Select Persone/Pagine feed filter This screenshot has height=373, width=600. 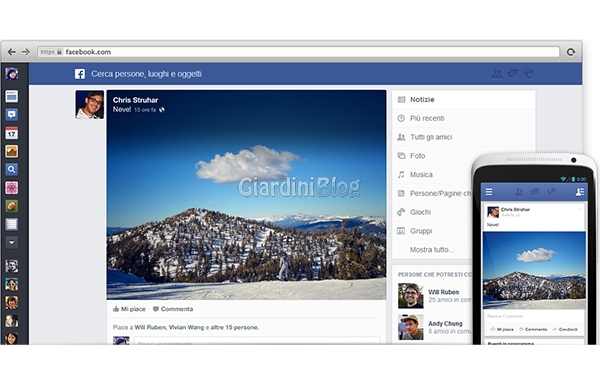tap(432, 193)
